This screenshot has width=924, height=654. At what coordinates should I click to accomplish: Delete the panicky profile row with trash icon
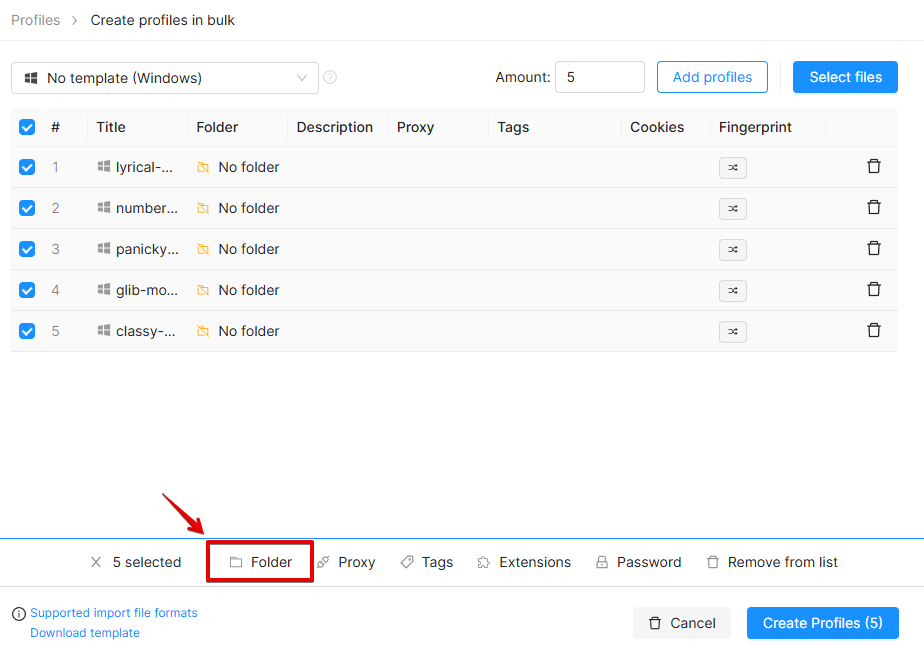(874, 248)
